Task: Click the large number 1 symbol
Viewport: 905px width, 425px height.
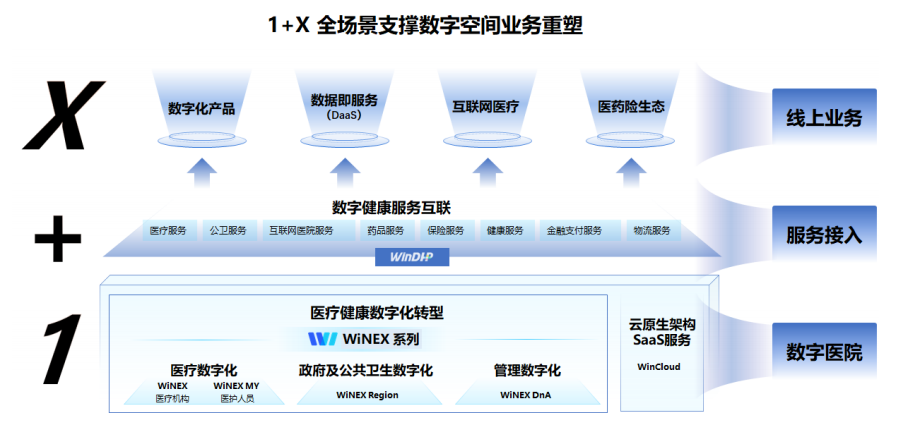Action: click(x=56, y=348)
